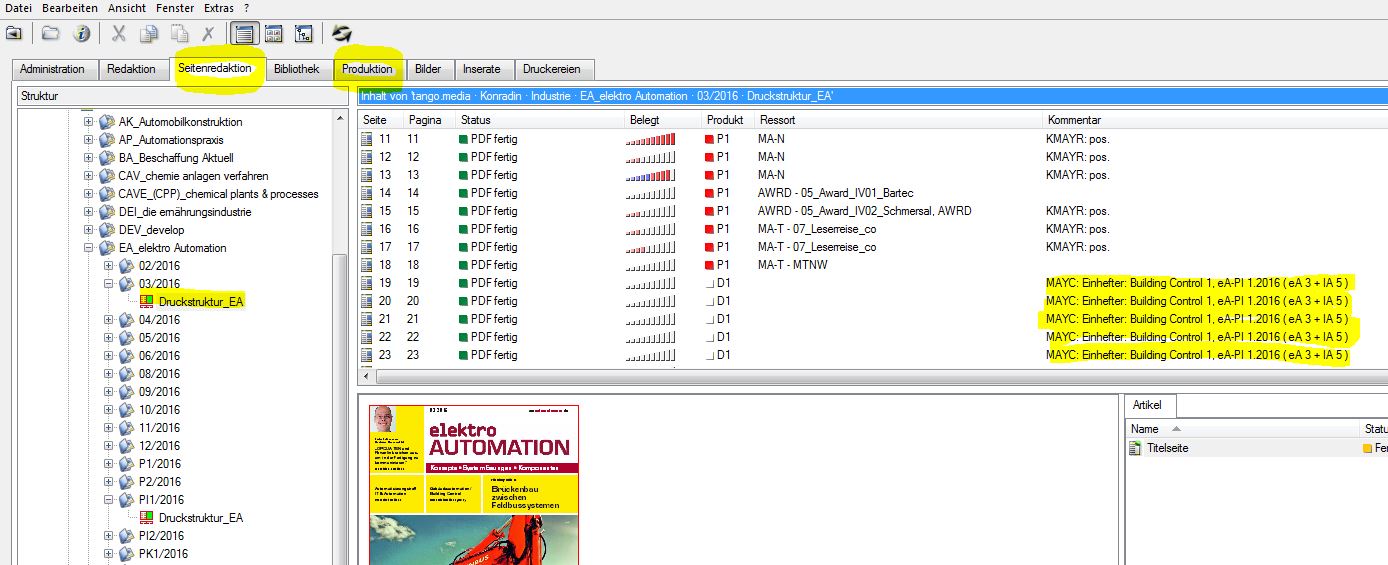Click the scissors cut icon
The width and height of the screenshot is (1388, 565).
[119, 34]
